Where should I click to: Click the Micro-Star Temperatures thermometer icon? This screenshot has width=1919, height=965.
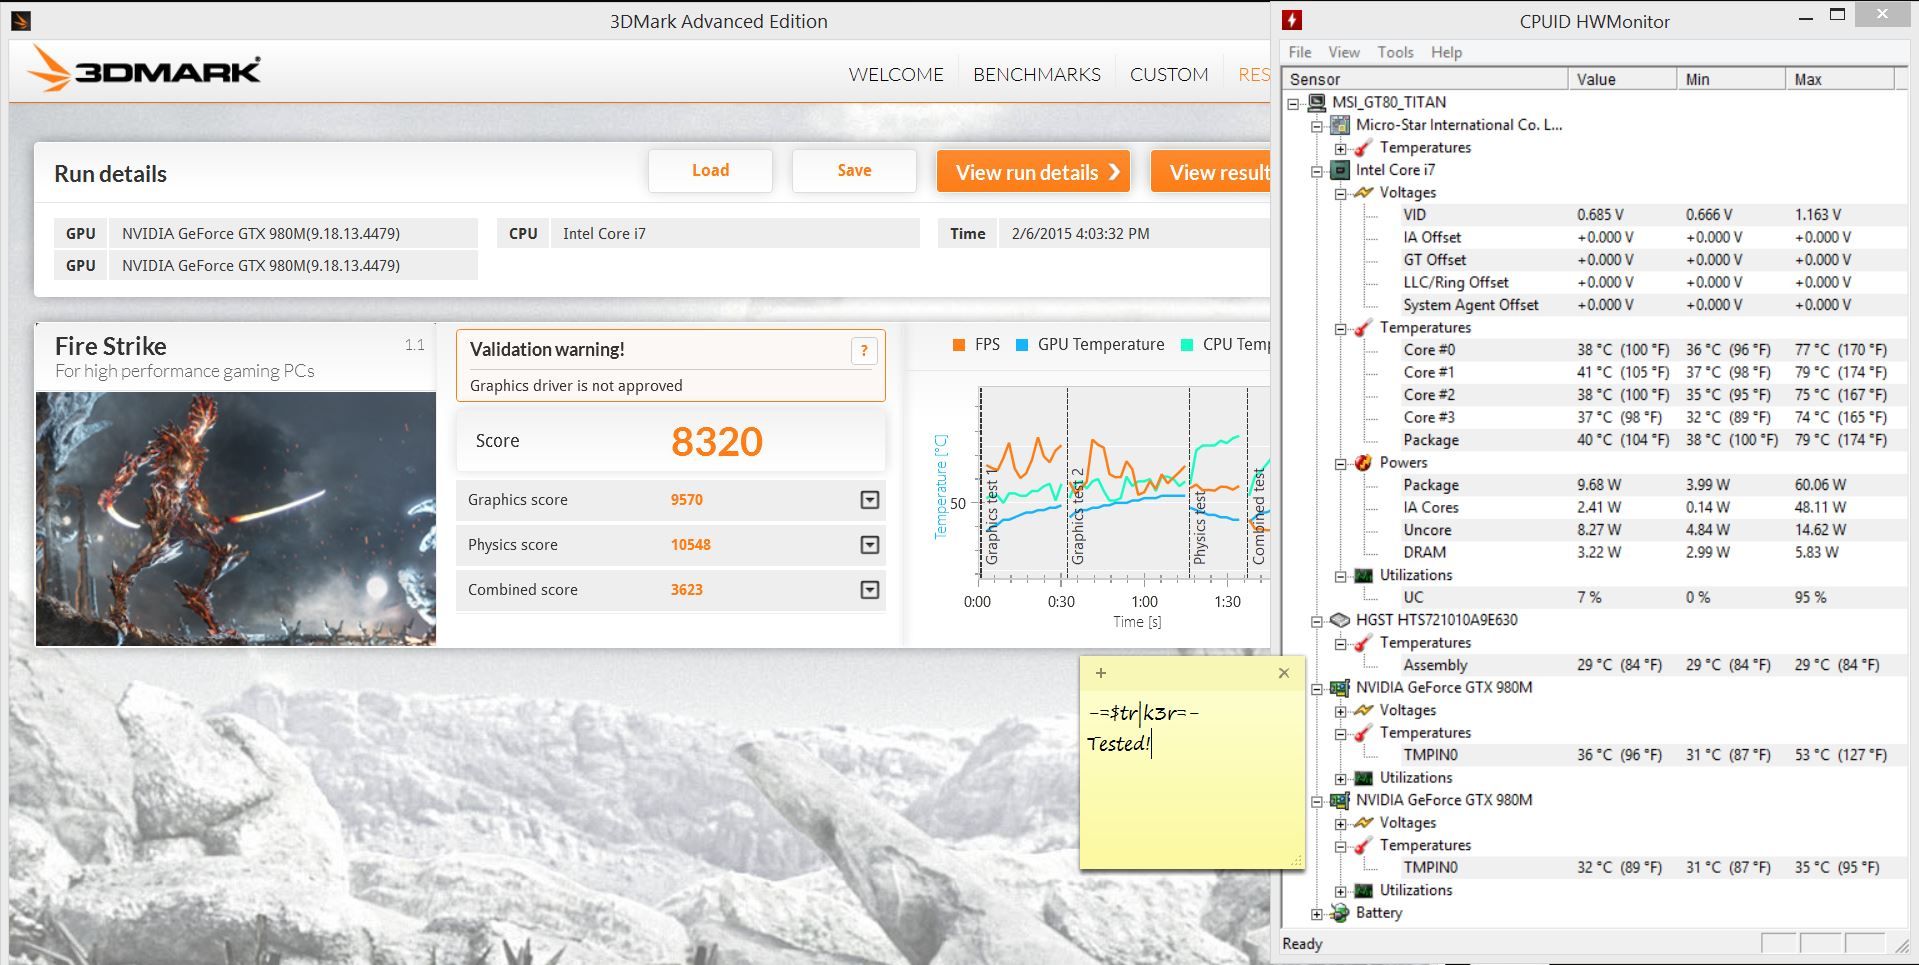pyautogui.click(x=1363, y=148)
